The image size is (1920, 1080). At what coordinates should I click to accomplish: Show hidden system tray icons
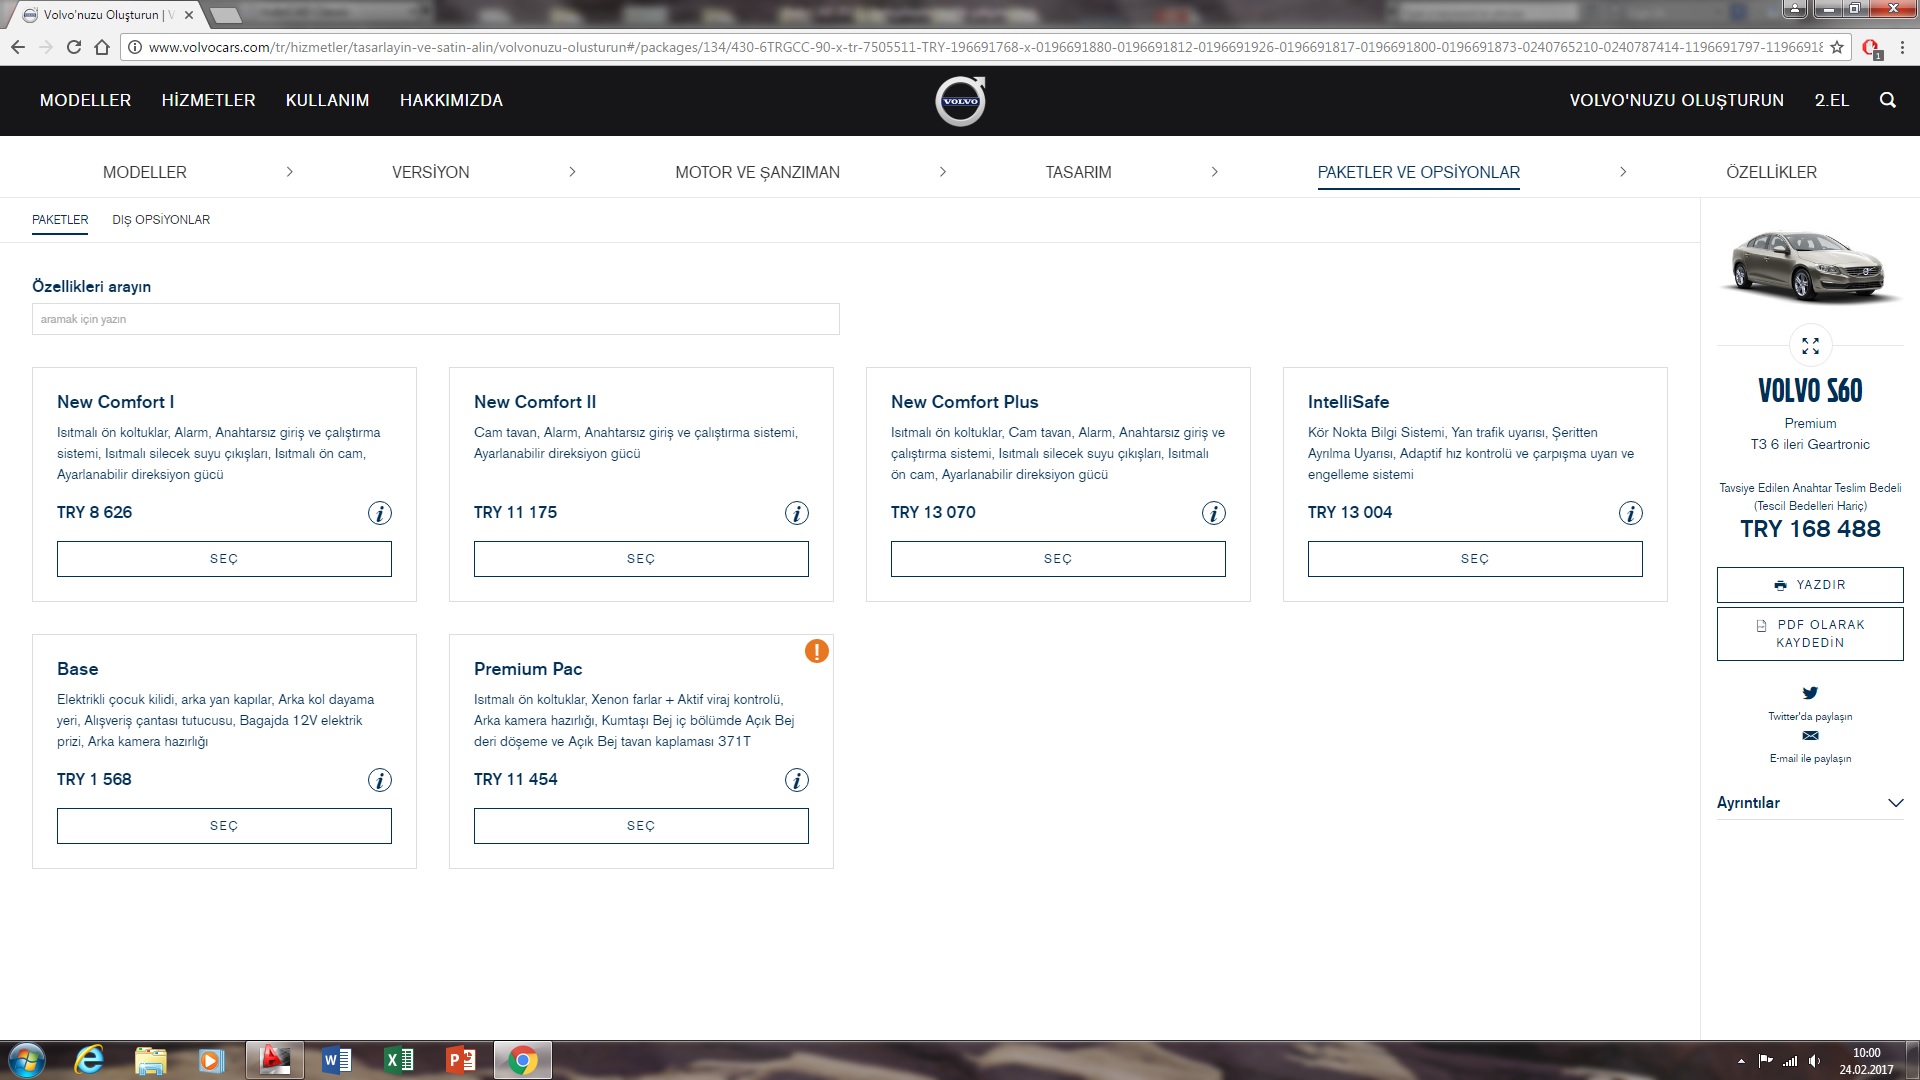(1741, 1061)
